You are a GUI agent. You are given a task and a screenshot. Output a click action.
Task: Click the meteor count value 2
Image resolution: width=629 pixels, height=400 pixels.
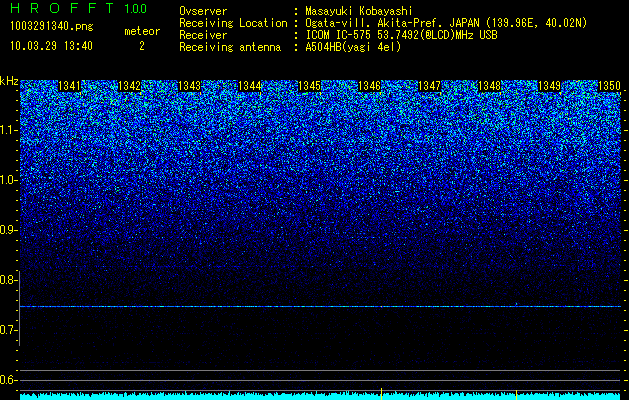142,46
